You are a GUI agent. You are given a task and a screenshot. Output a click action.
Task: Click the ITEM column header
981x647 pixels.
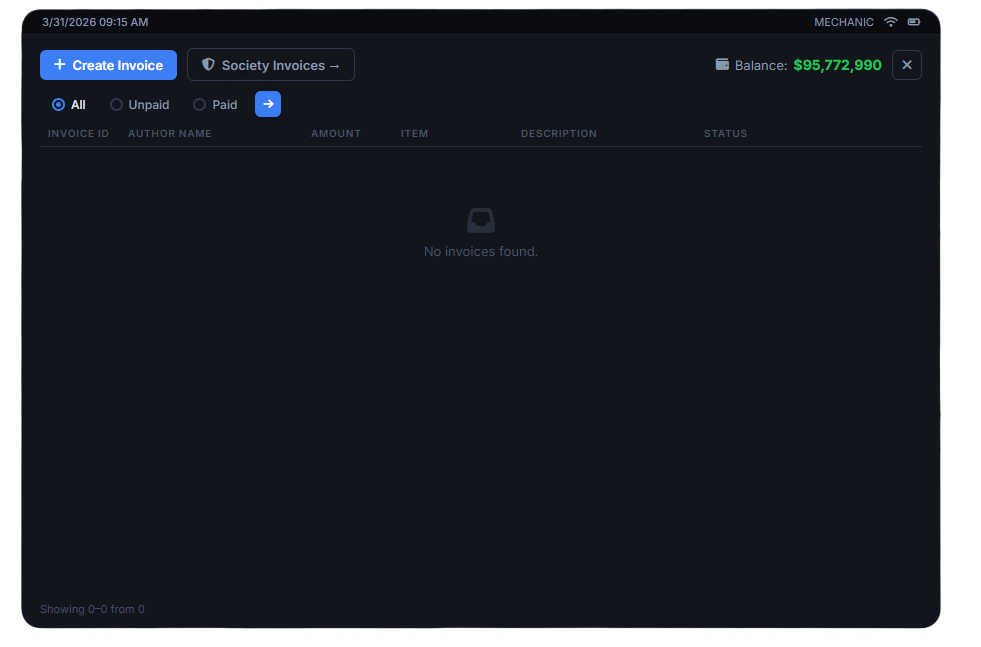[x=414, y=133]
